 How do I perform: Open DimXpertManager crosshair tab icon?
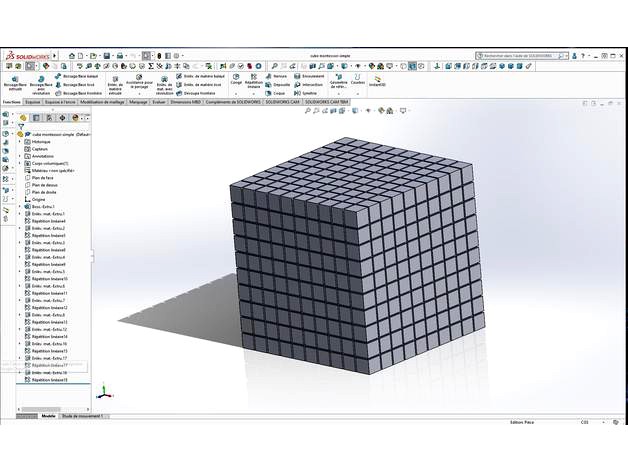point(62,117)
